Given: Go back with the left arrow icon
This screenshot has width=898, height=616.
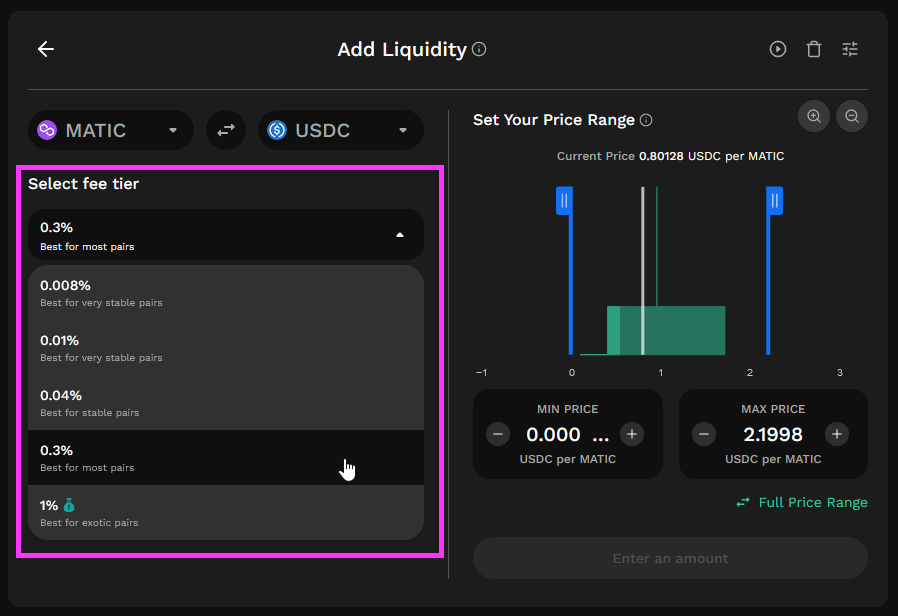Looking at the screenshot, I should (x=46, y=49).
